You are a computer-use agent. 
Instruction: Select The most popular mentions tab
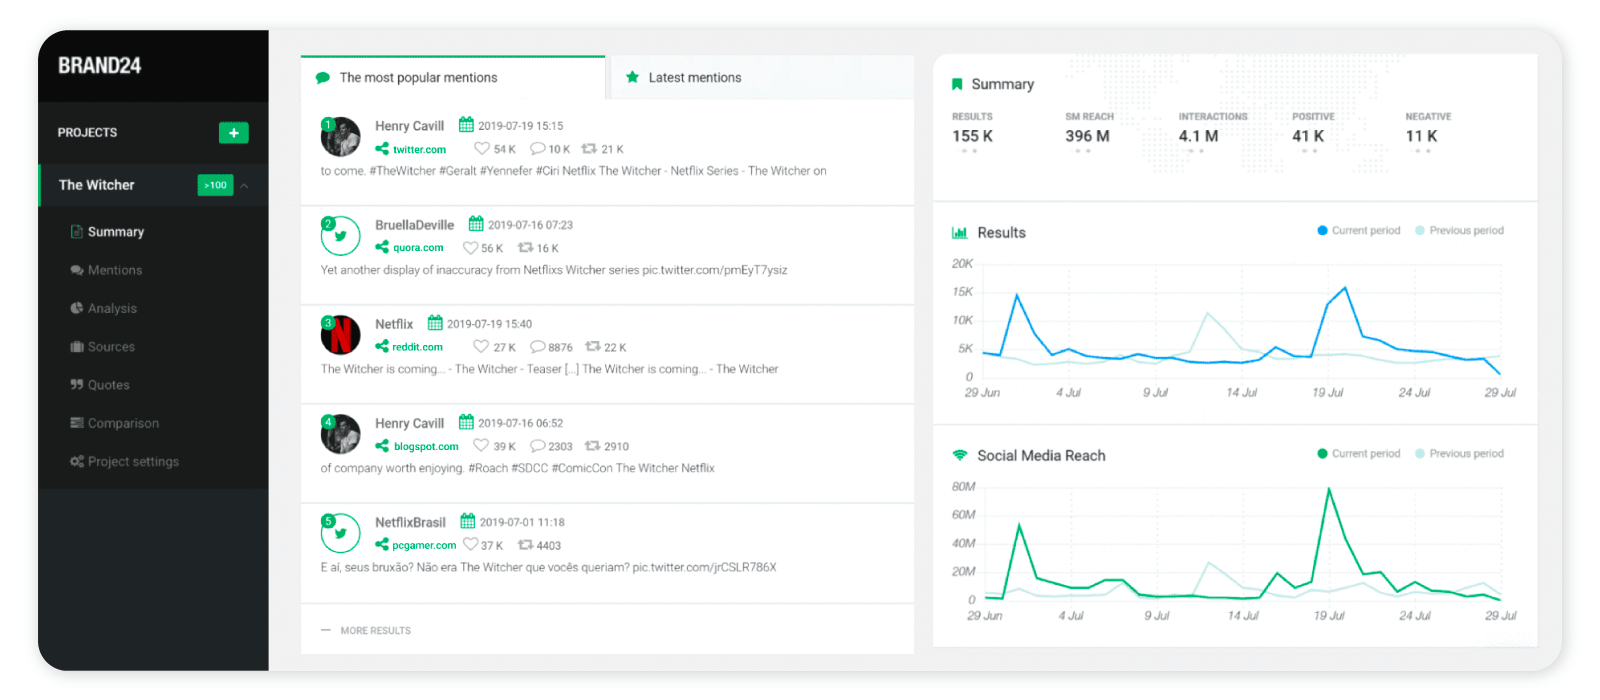(417, 78)
